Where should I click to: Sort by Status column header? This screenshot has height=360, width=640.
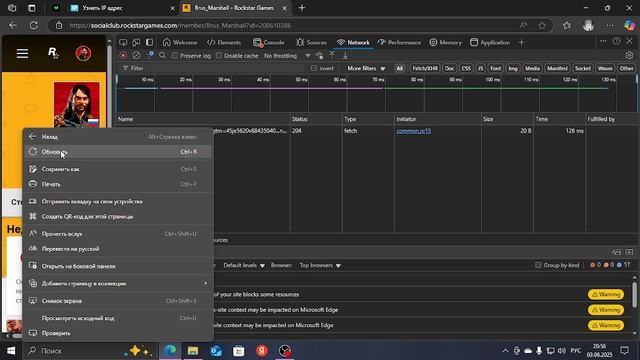(316, 119)
